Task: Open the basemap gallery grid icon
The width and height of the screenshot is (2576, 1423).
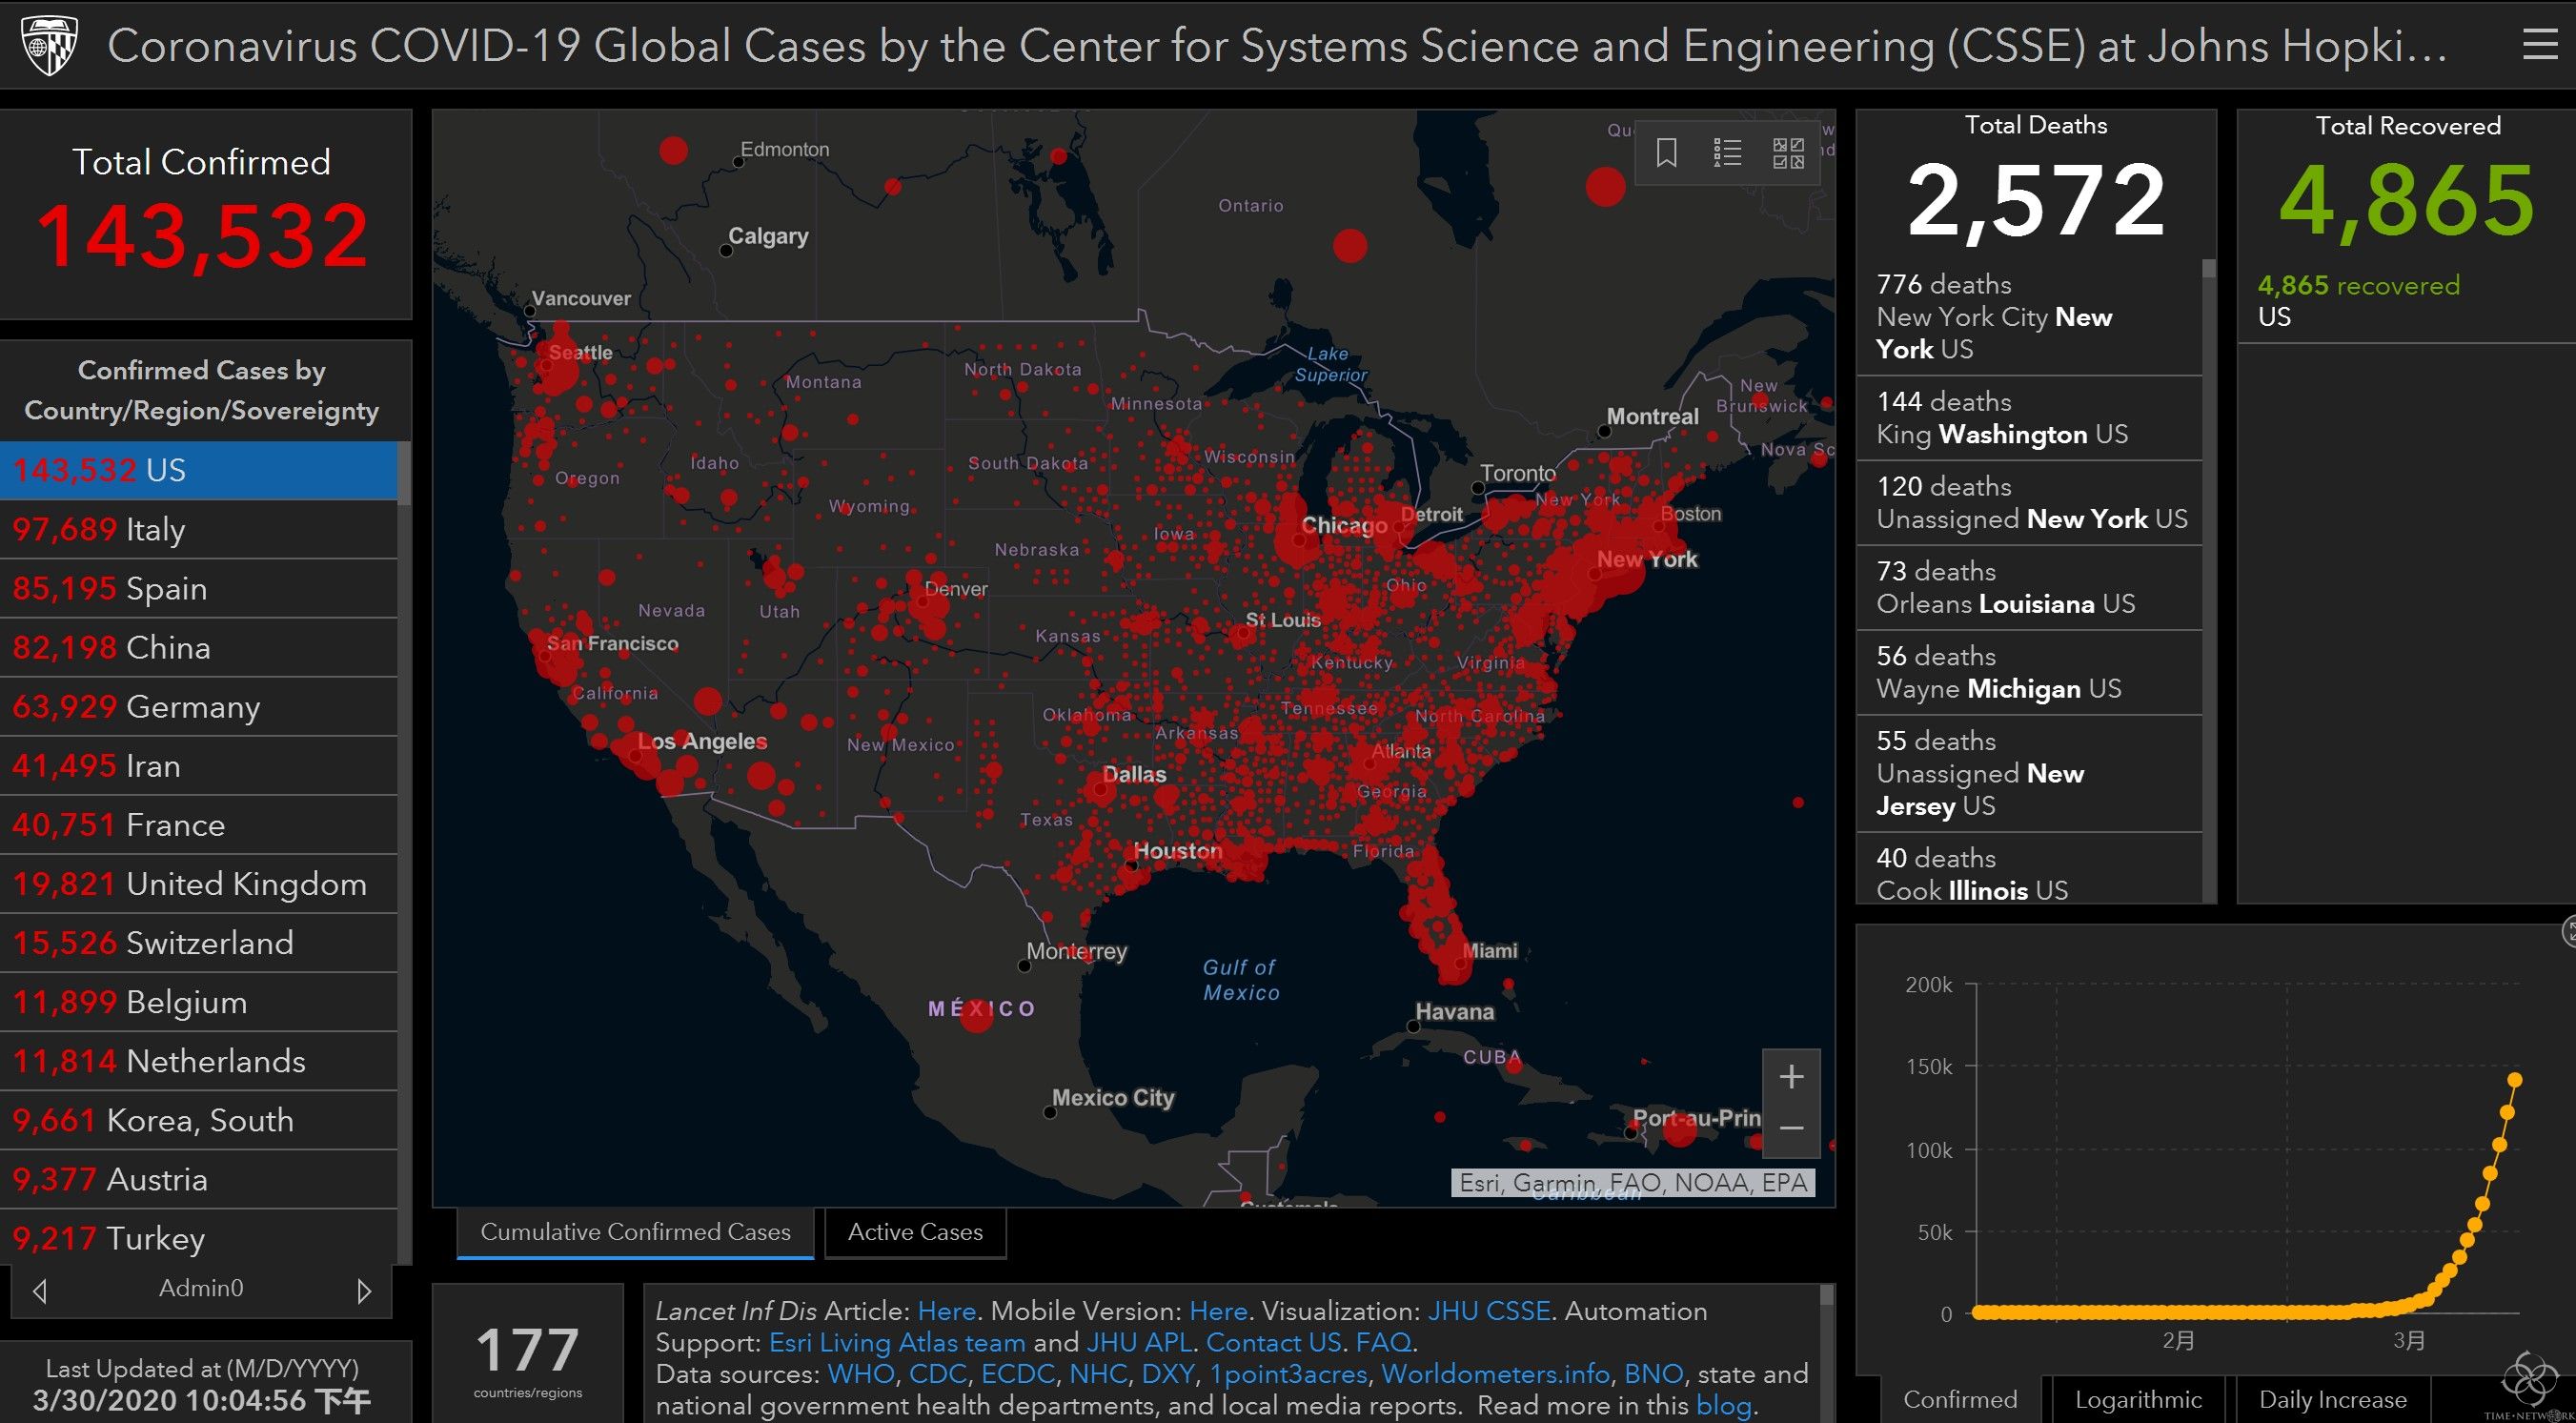Action: tap(1788, 153)
